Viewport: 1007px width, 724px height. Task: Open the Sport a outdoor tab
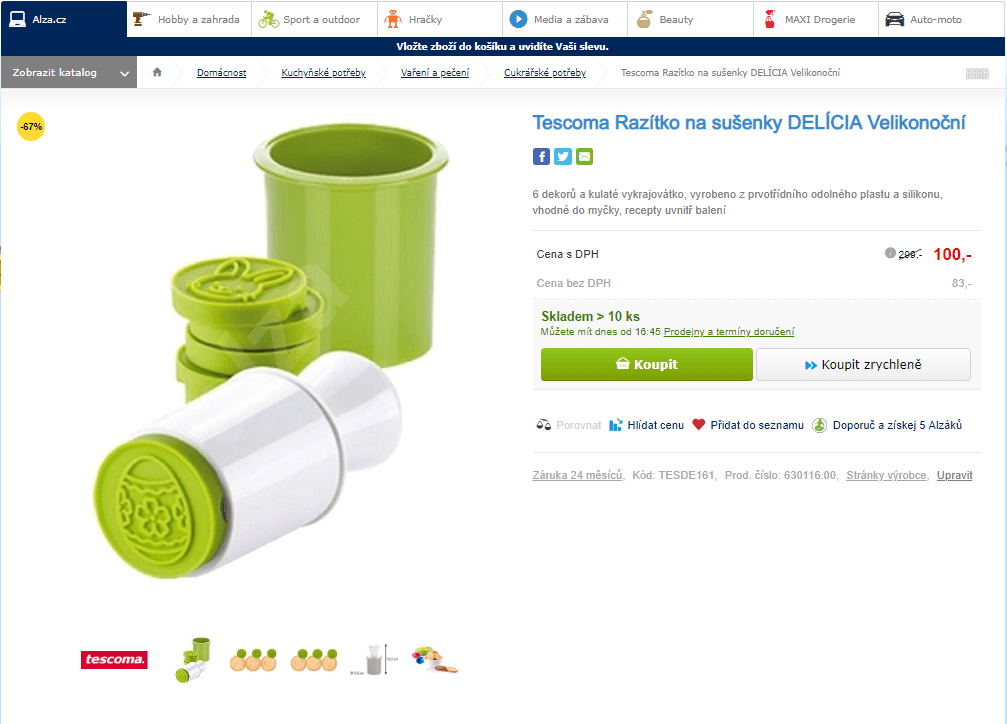310,19
